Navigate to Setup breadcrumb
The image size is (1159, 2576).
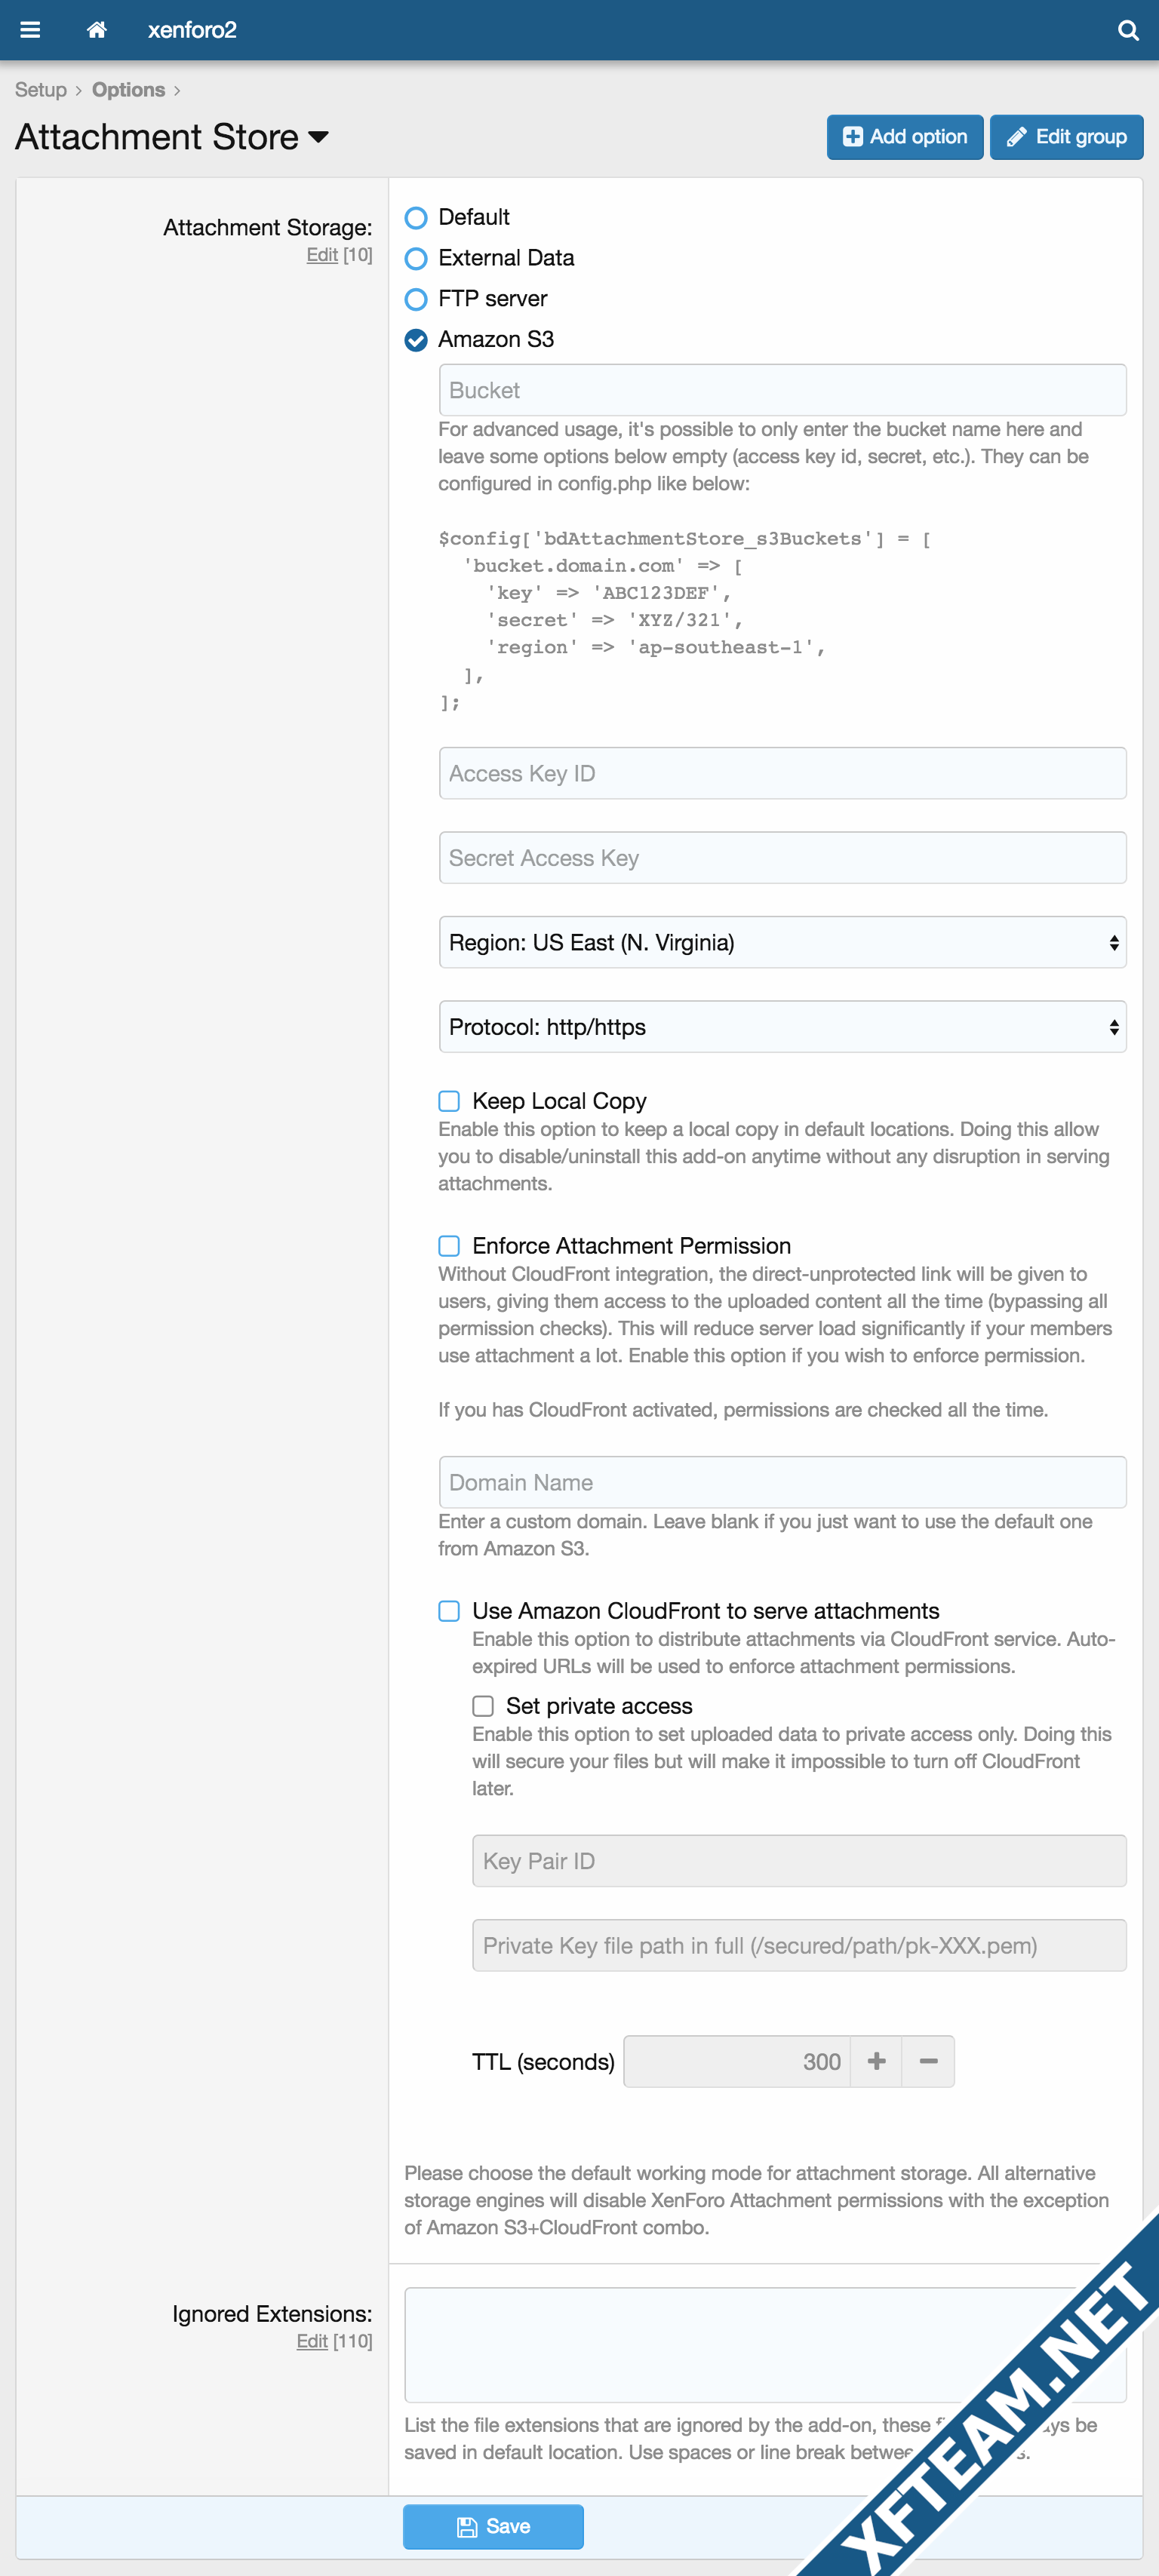click(41, 90)
